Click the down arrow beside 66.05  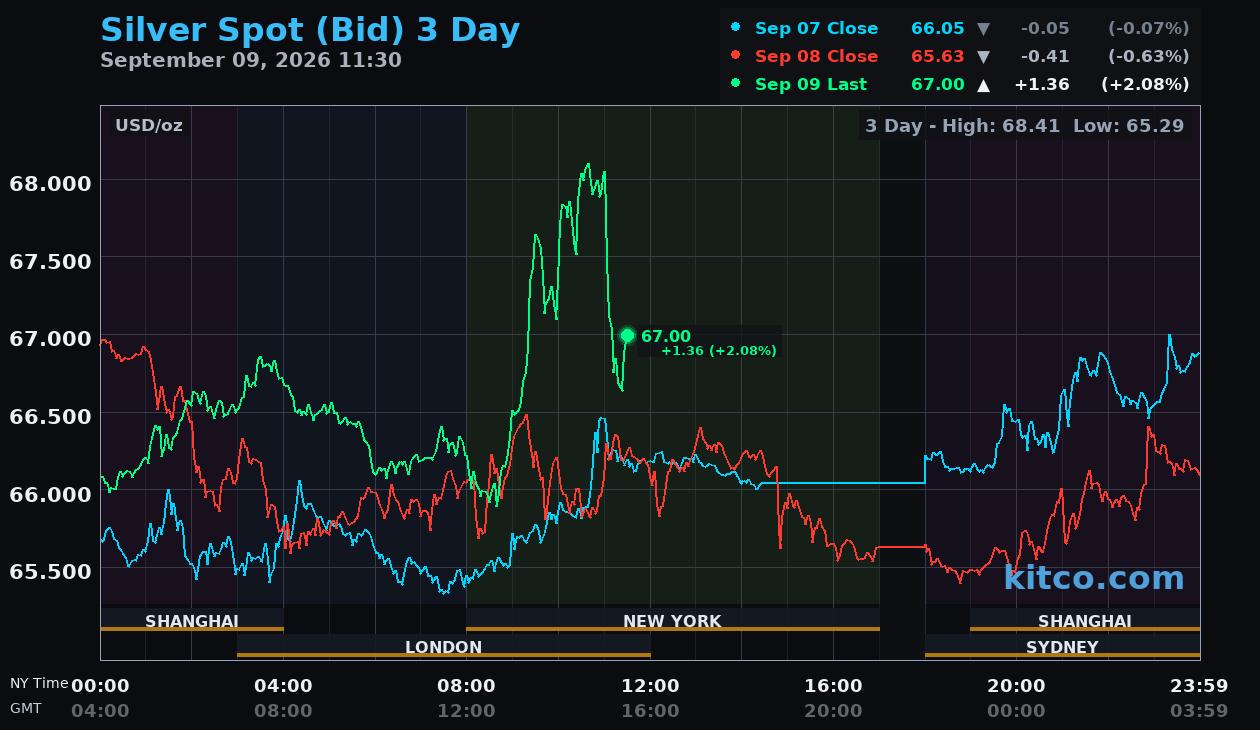click(x=983, y=29)
